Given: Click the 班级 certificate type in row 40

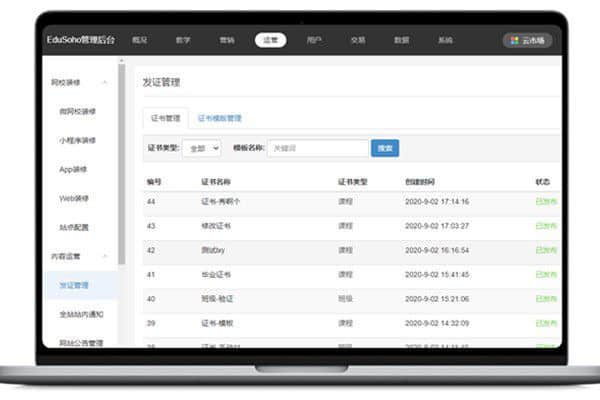Looking at the screenshot, I should (x=345, y=299).
